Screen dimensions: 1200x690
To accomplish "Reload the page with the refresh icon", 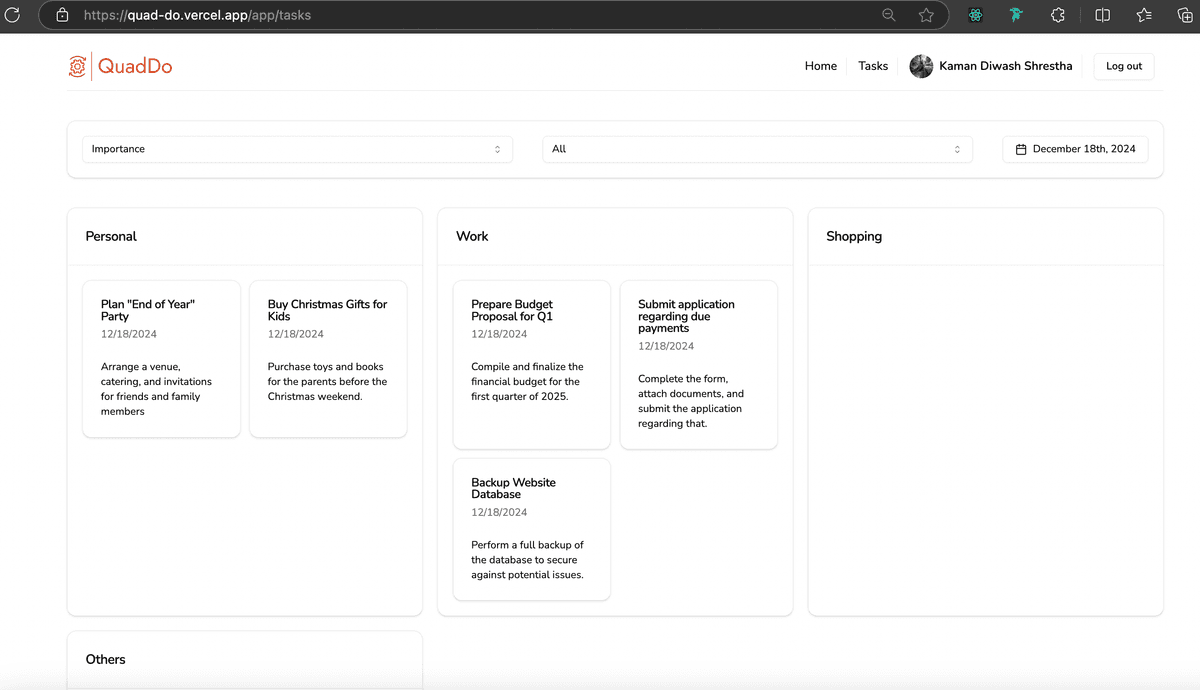I will click(13, 15).
